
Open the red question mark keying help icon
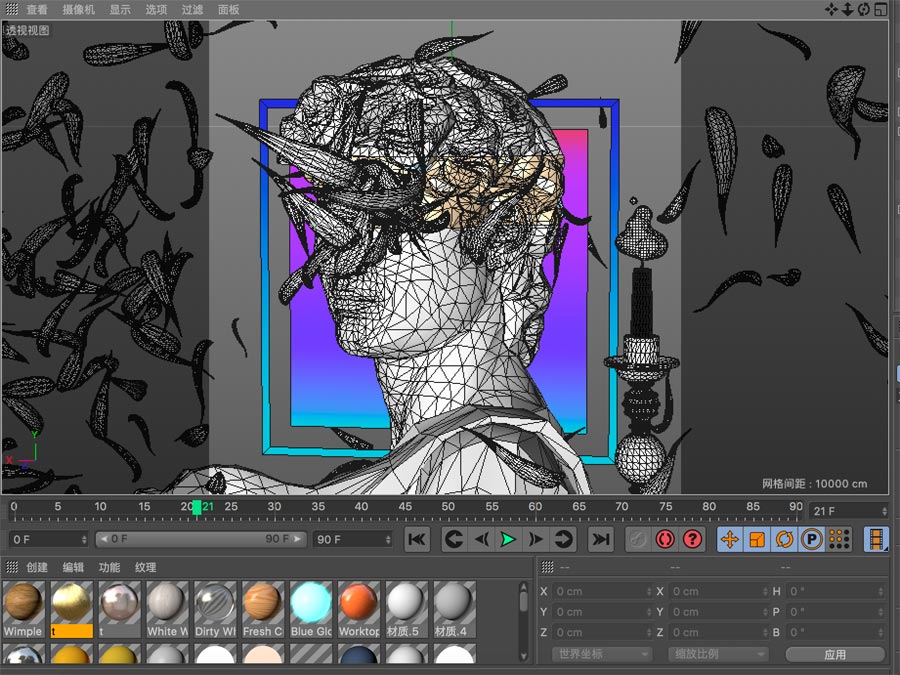691,540
